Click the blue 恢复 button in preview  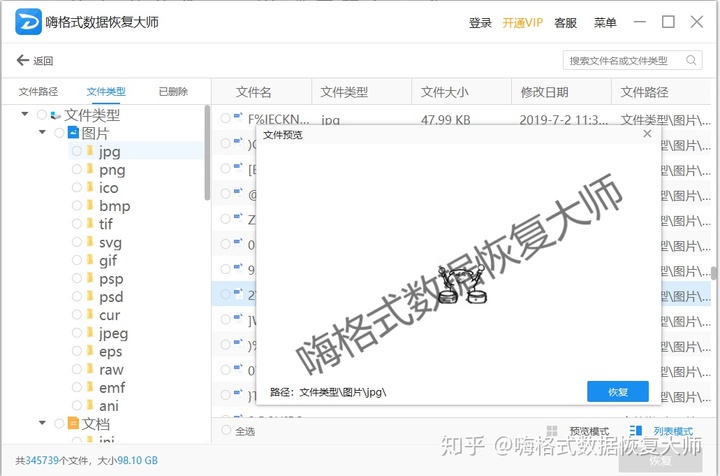pyautogui.click(x=618, y=392)
